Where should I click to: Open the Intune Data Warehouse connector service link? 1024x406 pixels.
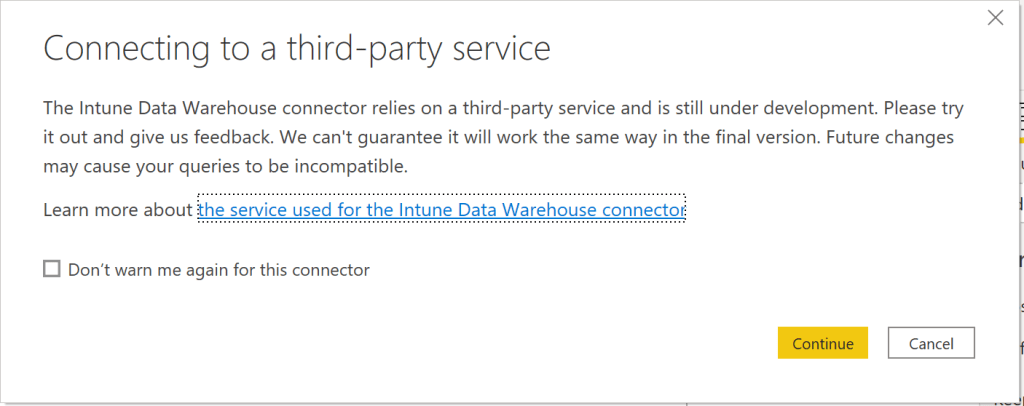coord(442,210)
